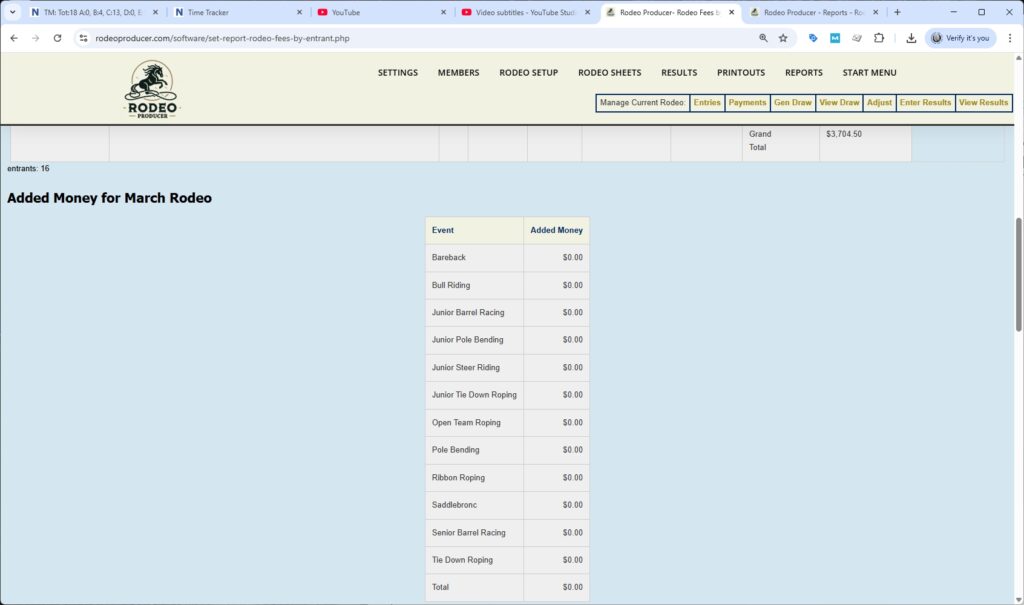Open Entries in Manage Current Rodeo bar
1024x605 pixels.
(x=706, y=102)
